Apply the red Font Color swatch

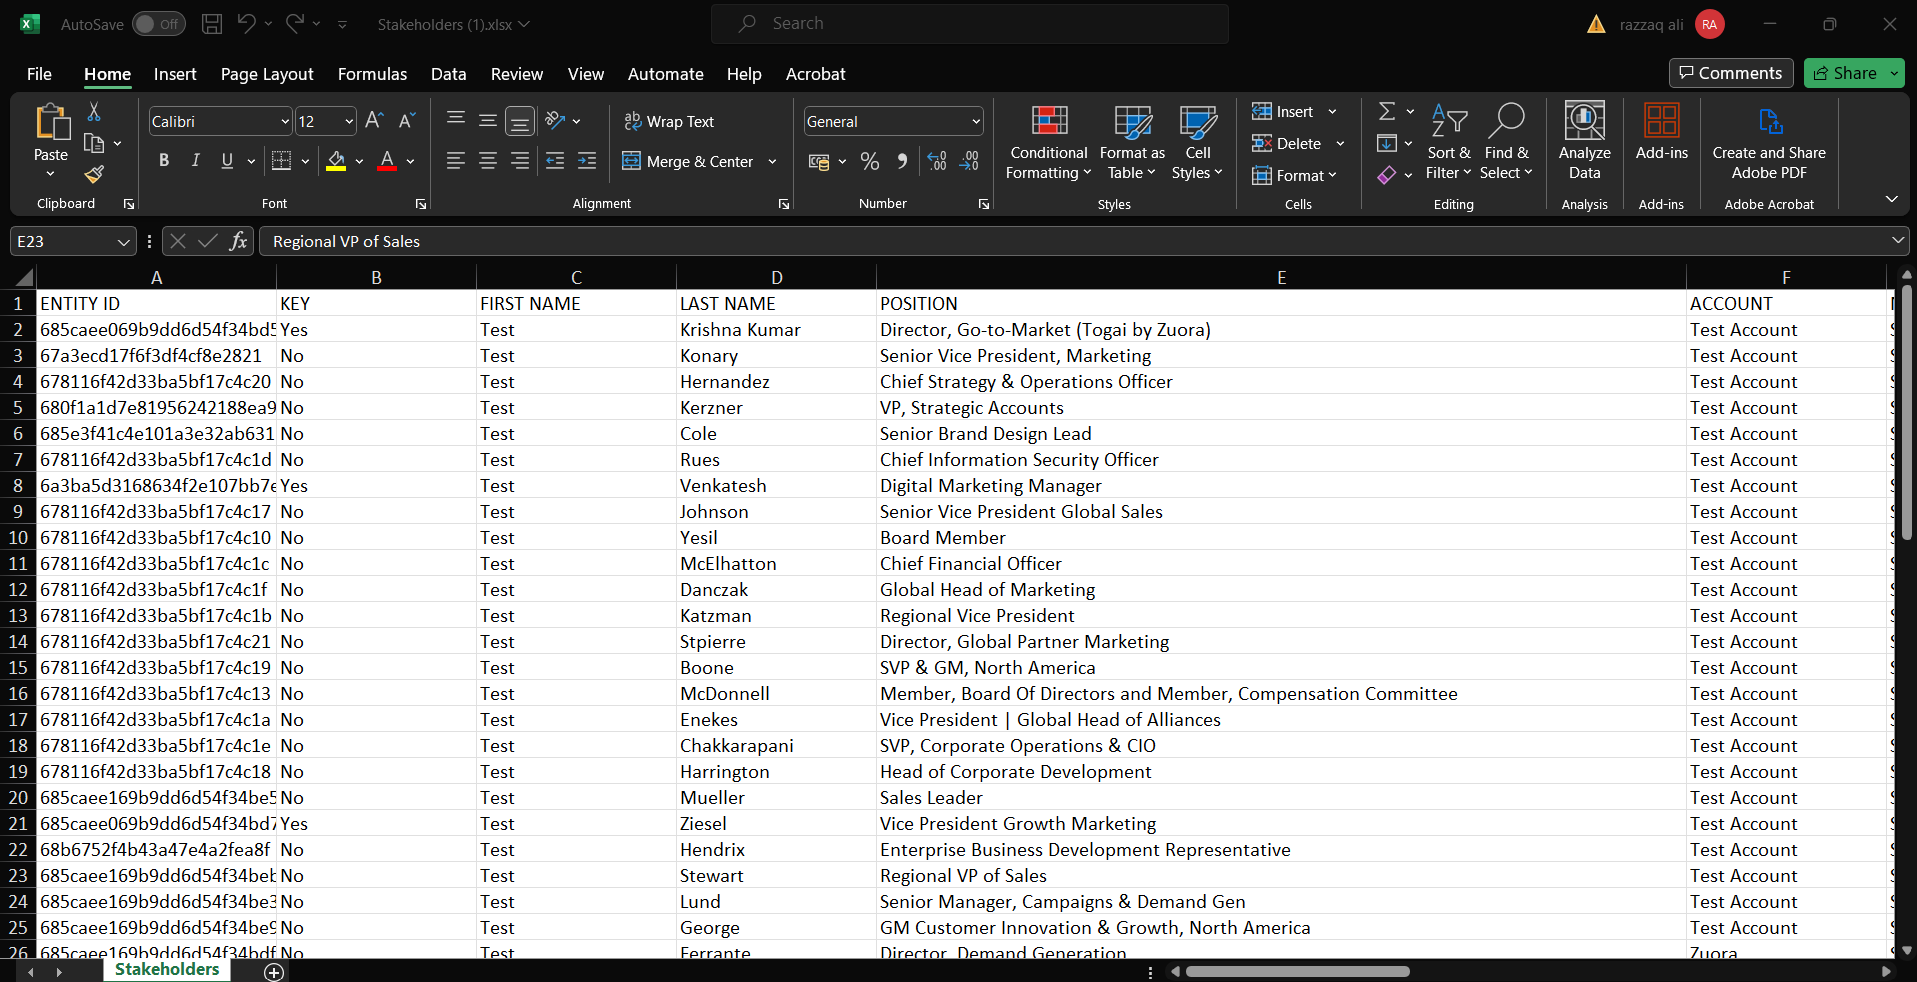[x=387, y=161]
